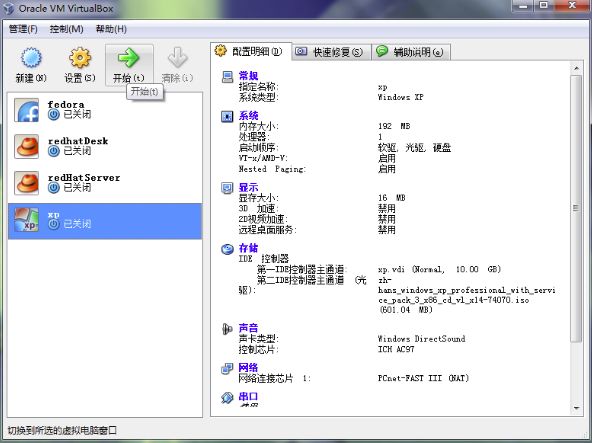Open the 控制(M) menu
This screenshot has width=592, height=443.
66,29
